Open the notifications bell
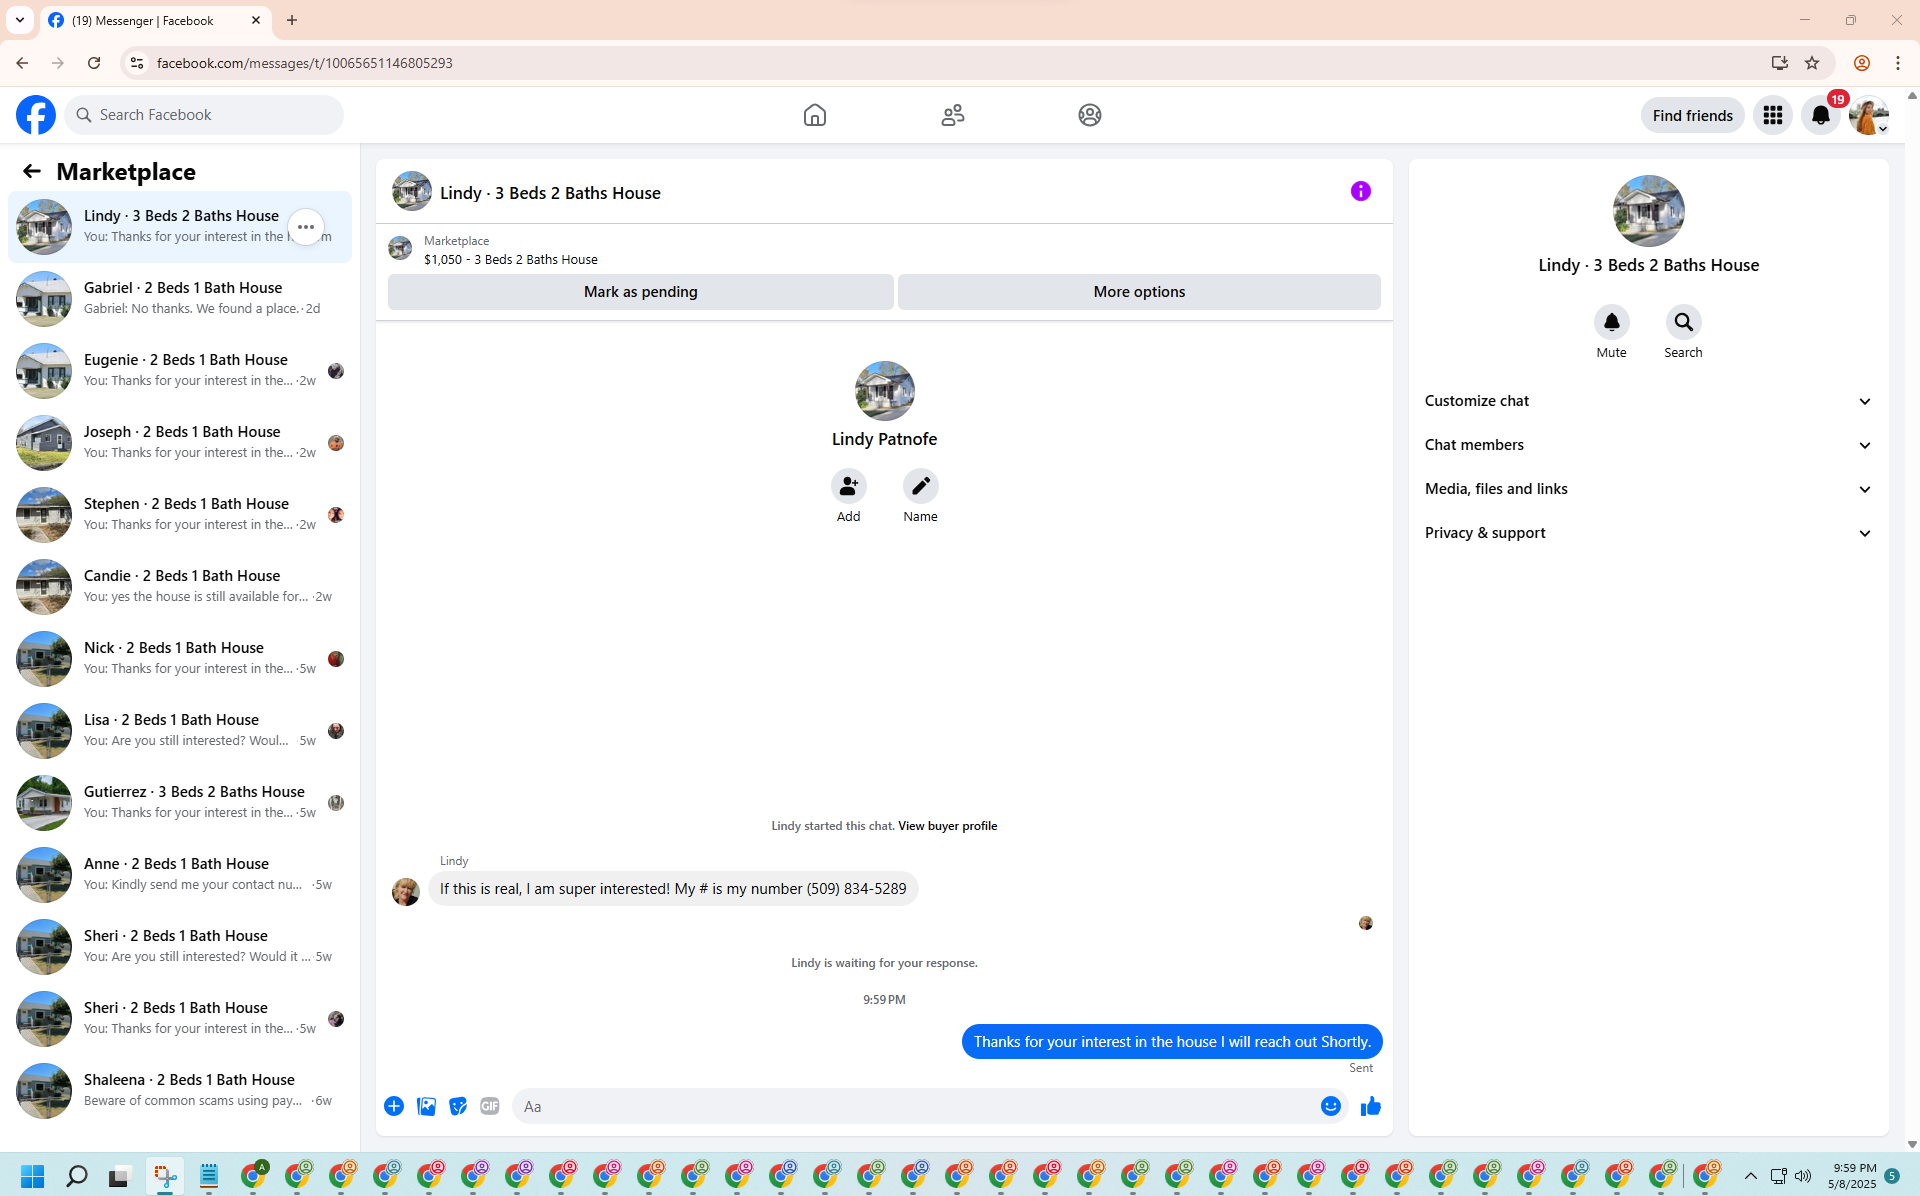The width and height of the screenshot is (1920, 1196). (1821, 115)
